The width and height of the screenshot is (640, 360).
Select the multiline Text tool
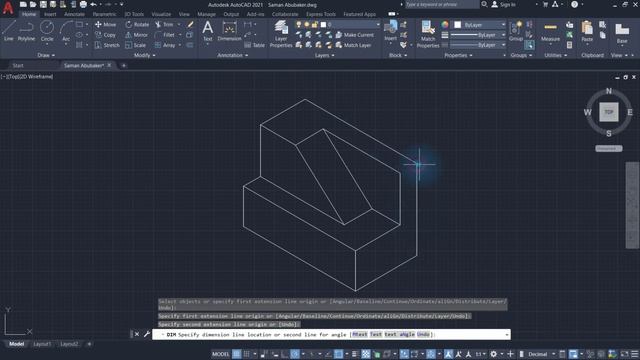[x=207, y=31]
